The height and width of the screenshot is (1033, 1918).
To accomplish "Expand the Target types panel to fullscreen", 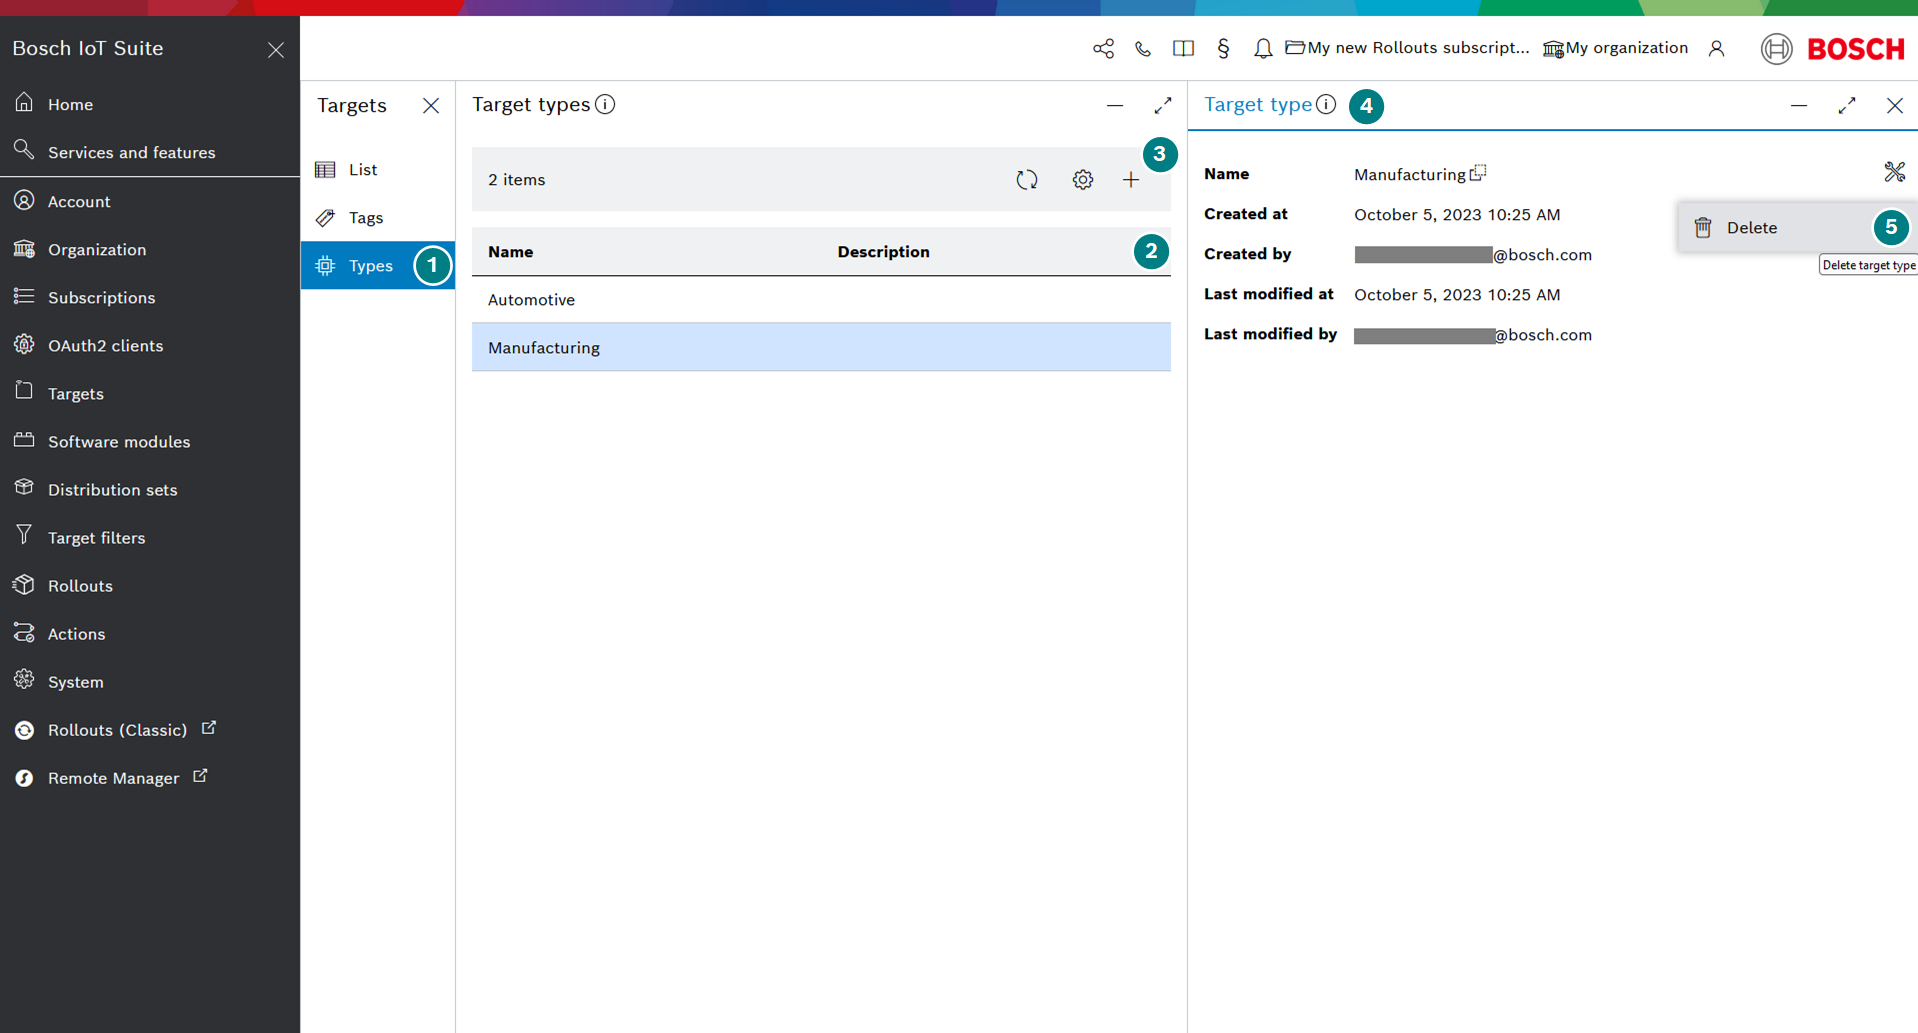I will pos(1162,106).
